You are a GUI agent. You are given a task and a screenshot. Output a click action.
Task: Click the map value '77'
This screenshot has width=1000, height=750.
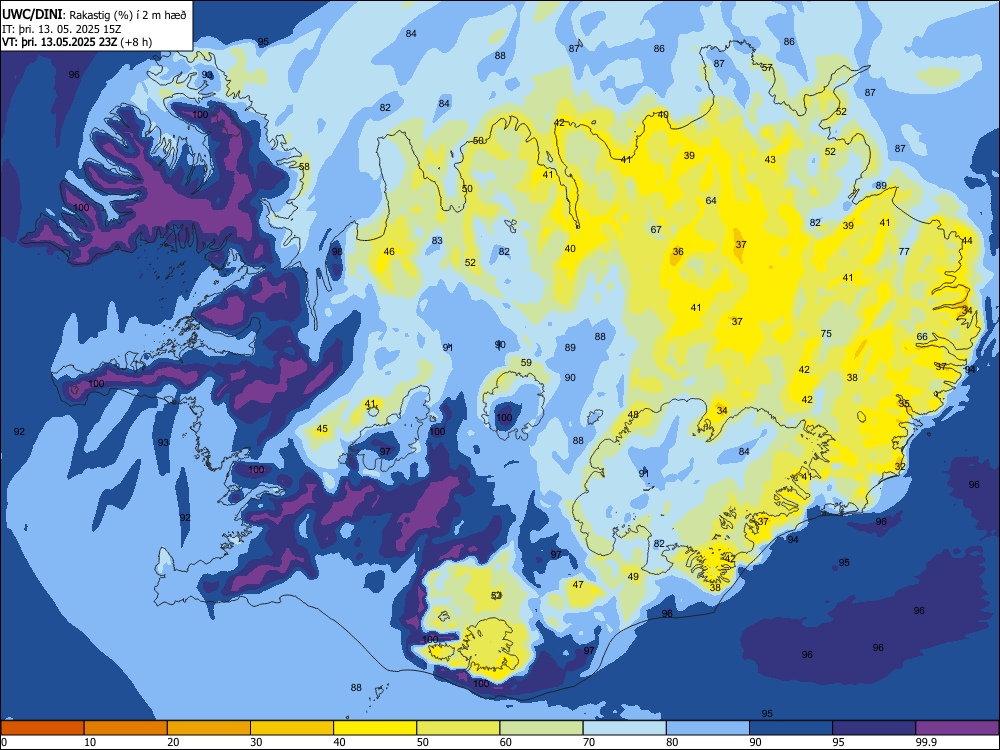[904, 251]
